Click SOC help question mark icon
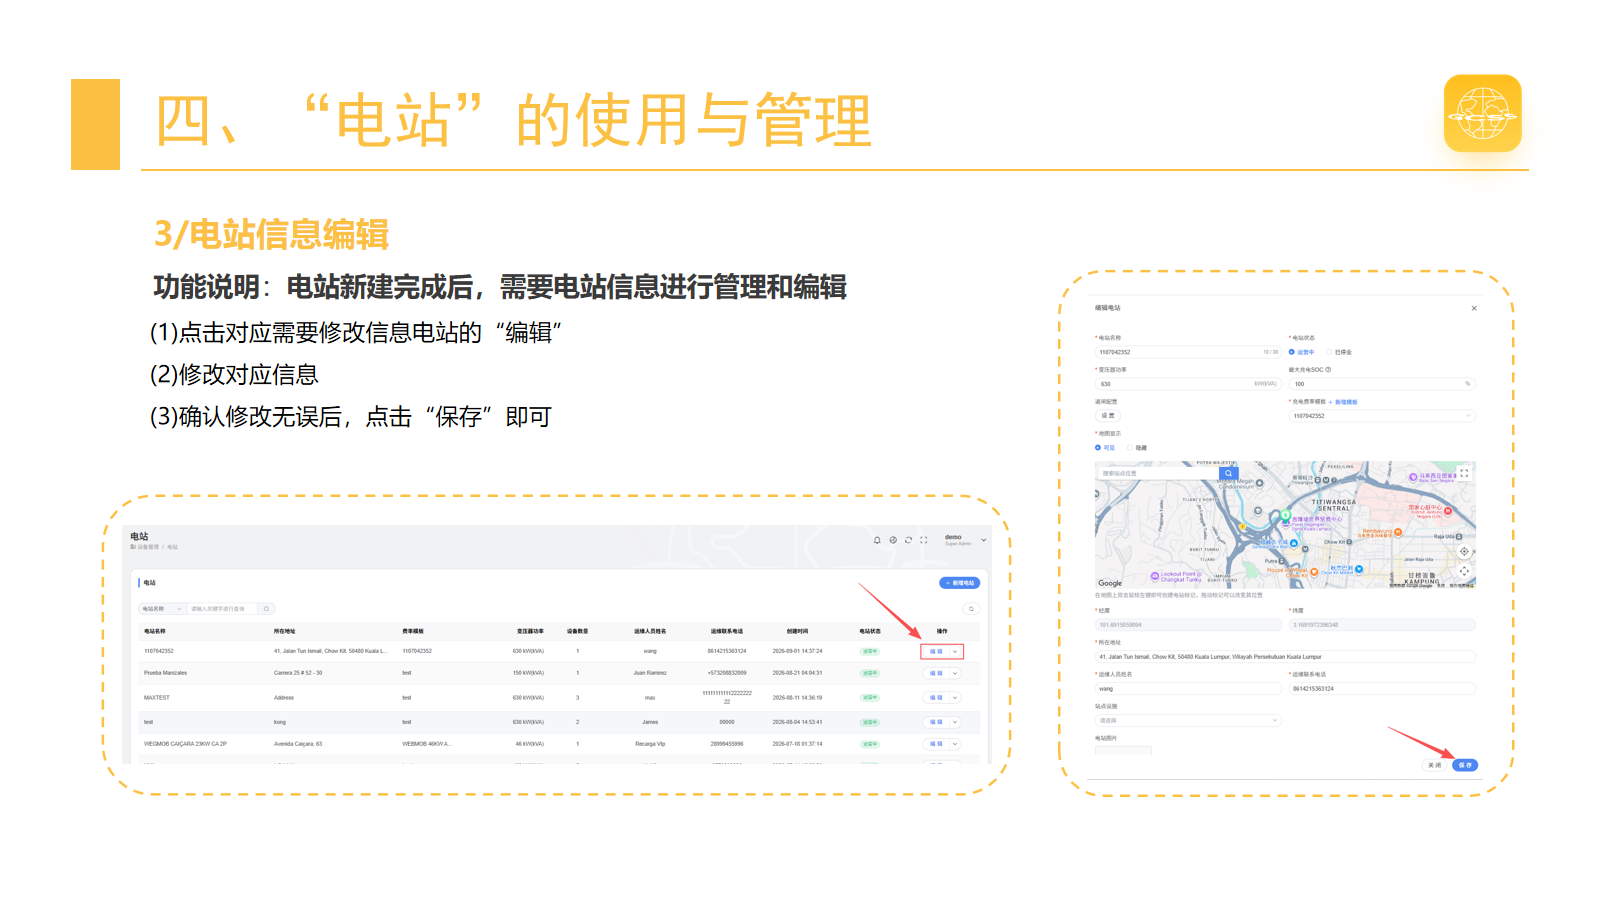The height and width of the screenshot is (900, 1600). (1328, 370)
